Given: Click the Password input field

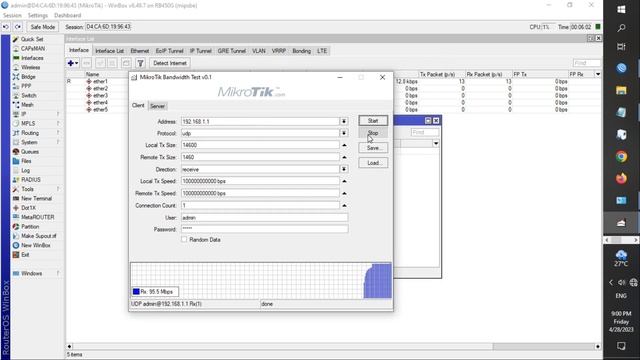Looking at the screenshot, I should pyautogui.click(x=264, y=229).
